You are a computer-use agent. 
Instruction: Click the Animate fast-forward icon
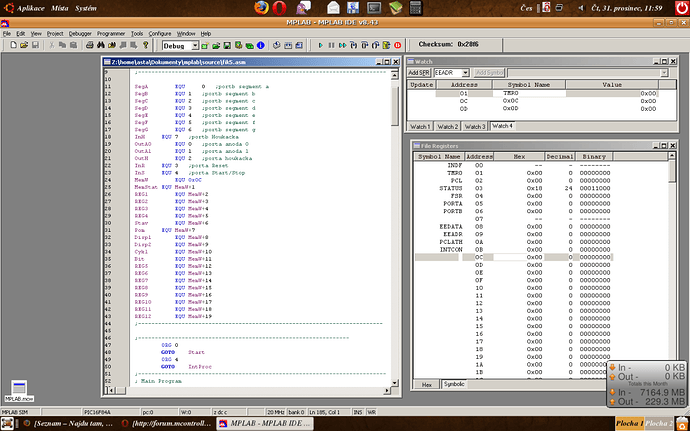(x=342, y=45)
